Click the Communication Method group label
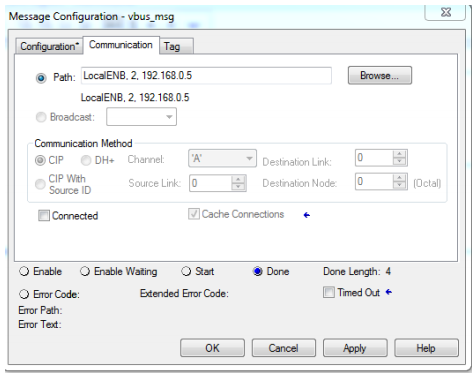472x378 pixels. (83, 143)
